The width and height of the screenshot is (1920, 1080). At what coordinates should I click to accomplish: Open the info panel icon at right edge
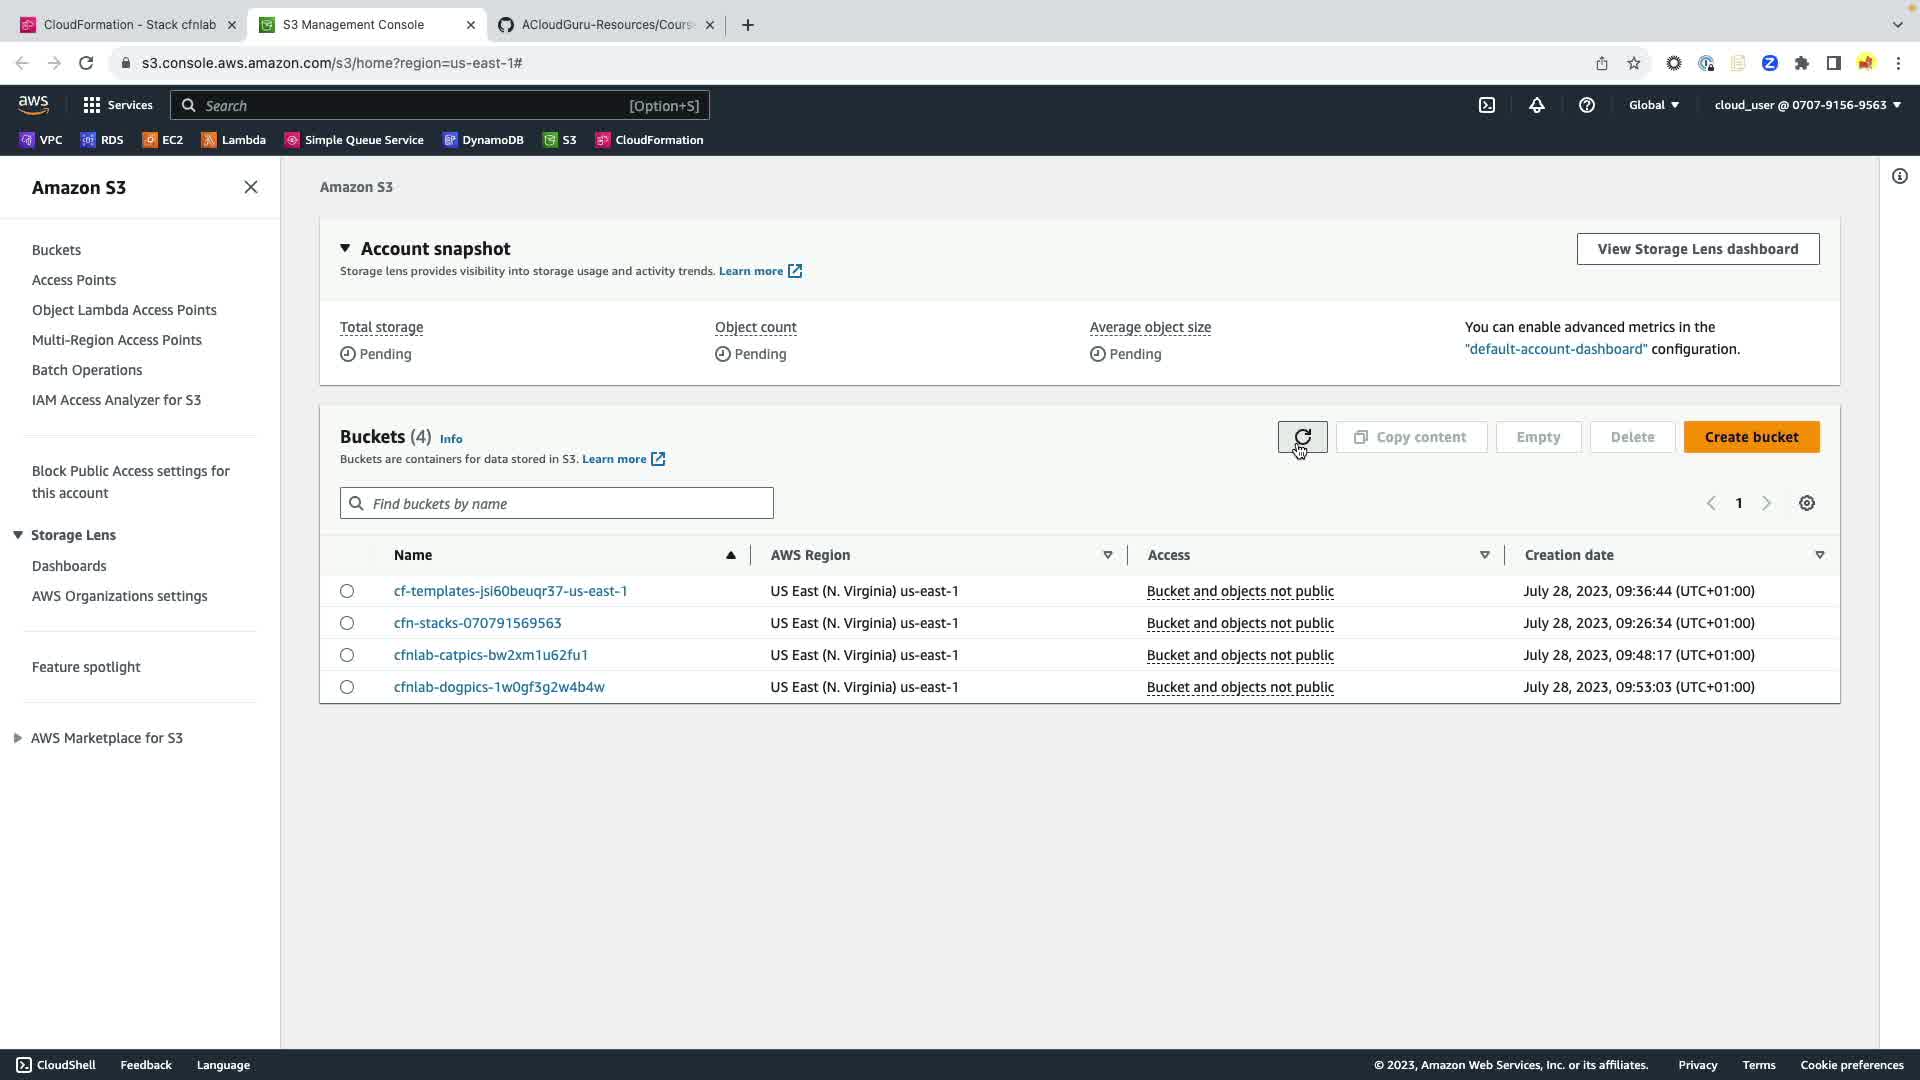coord(1899,177)
